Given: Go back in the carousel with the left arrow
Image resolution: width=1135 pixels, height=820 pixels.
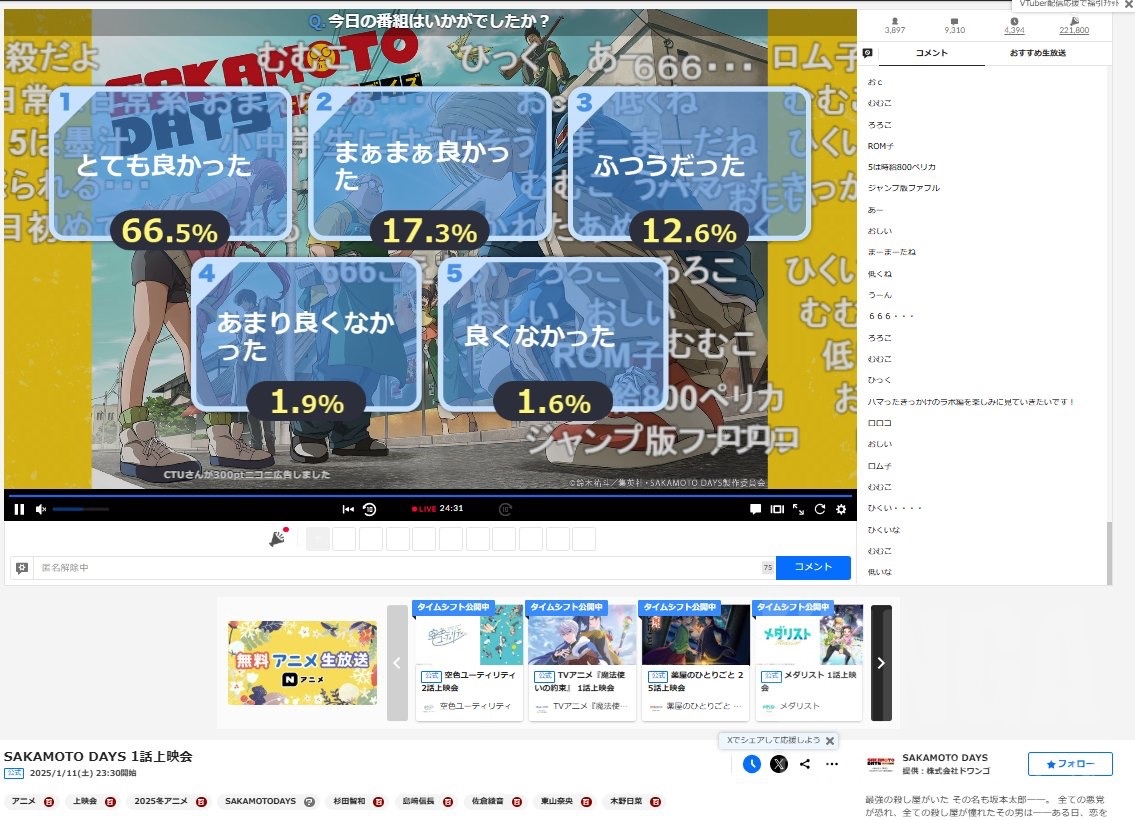Looking at the screenshot, I should [x=396, y=662].
